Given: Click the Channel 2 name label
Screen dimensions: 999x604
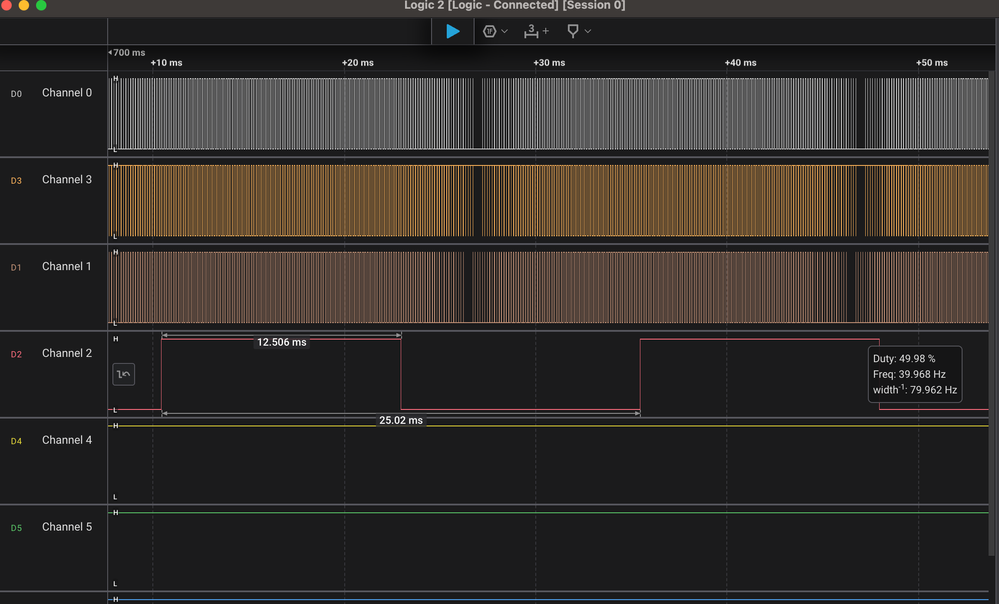Looking at the screenshot, I should [x=67, y=353].
